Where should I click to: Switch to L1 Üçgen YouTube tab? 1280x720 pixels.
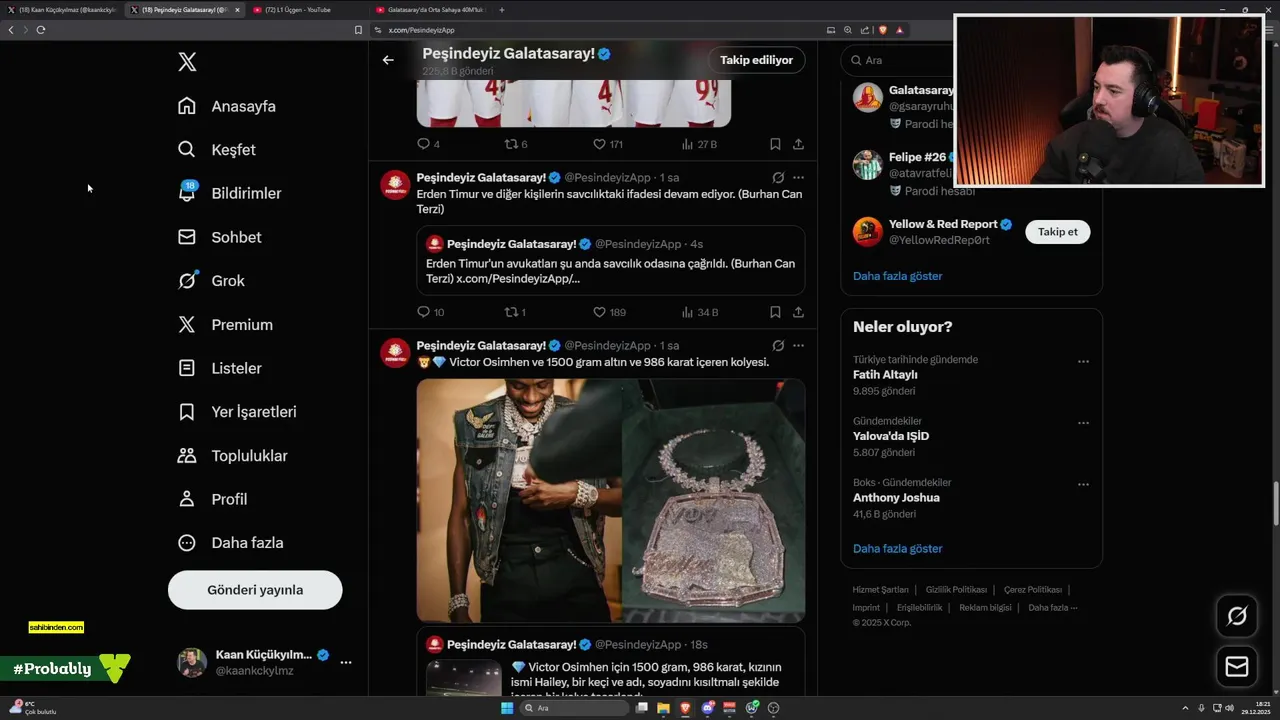305,10
